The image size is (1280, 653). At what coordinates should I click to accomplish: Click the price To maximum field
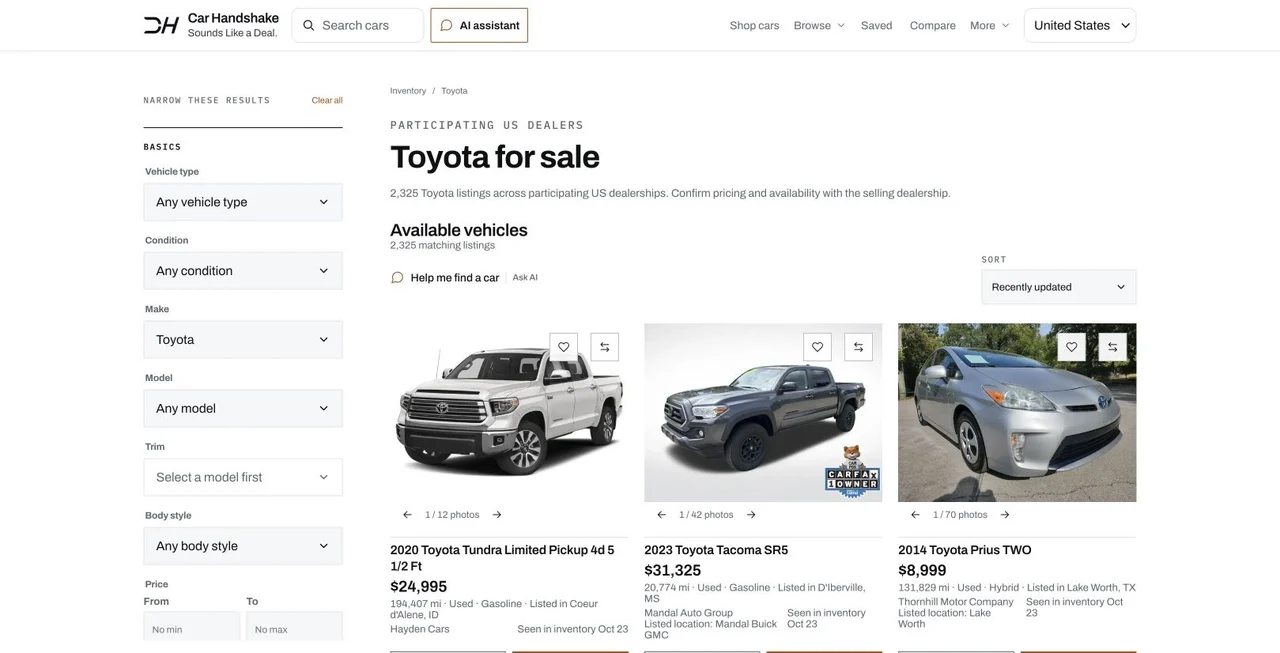294,627
